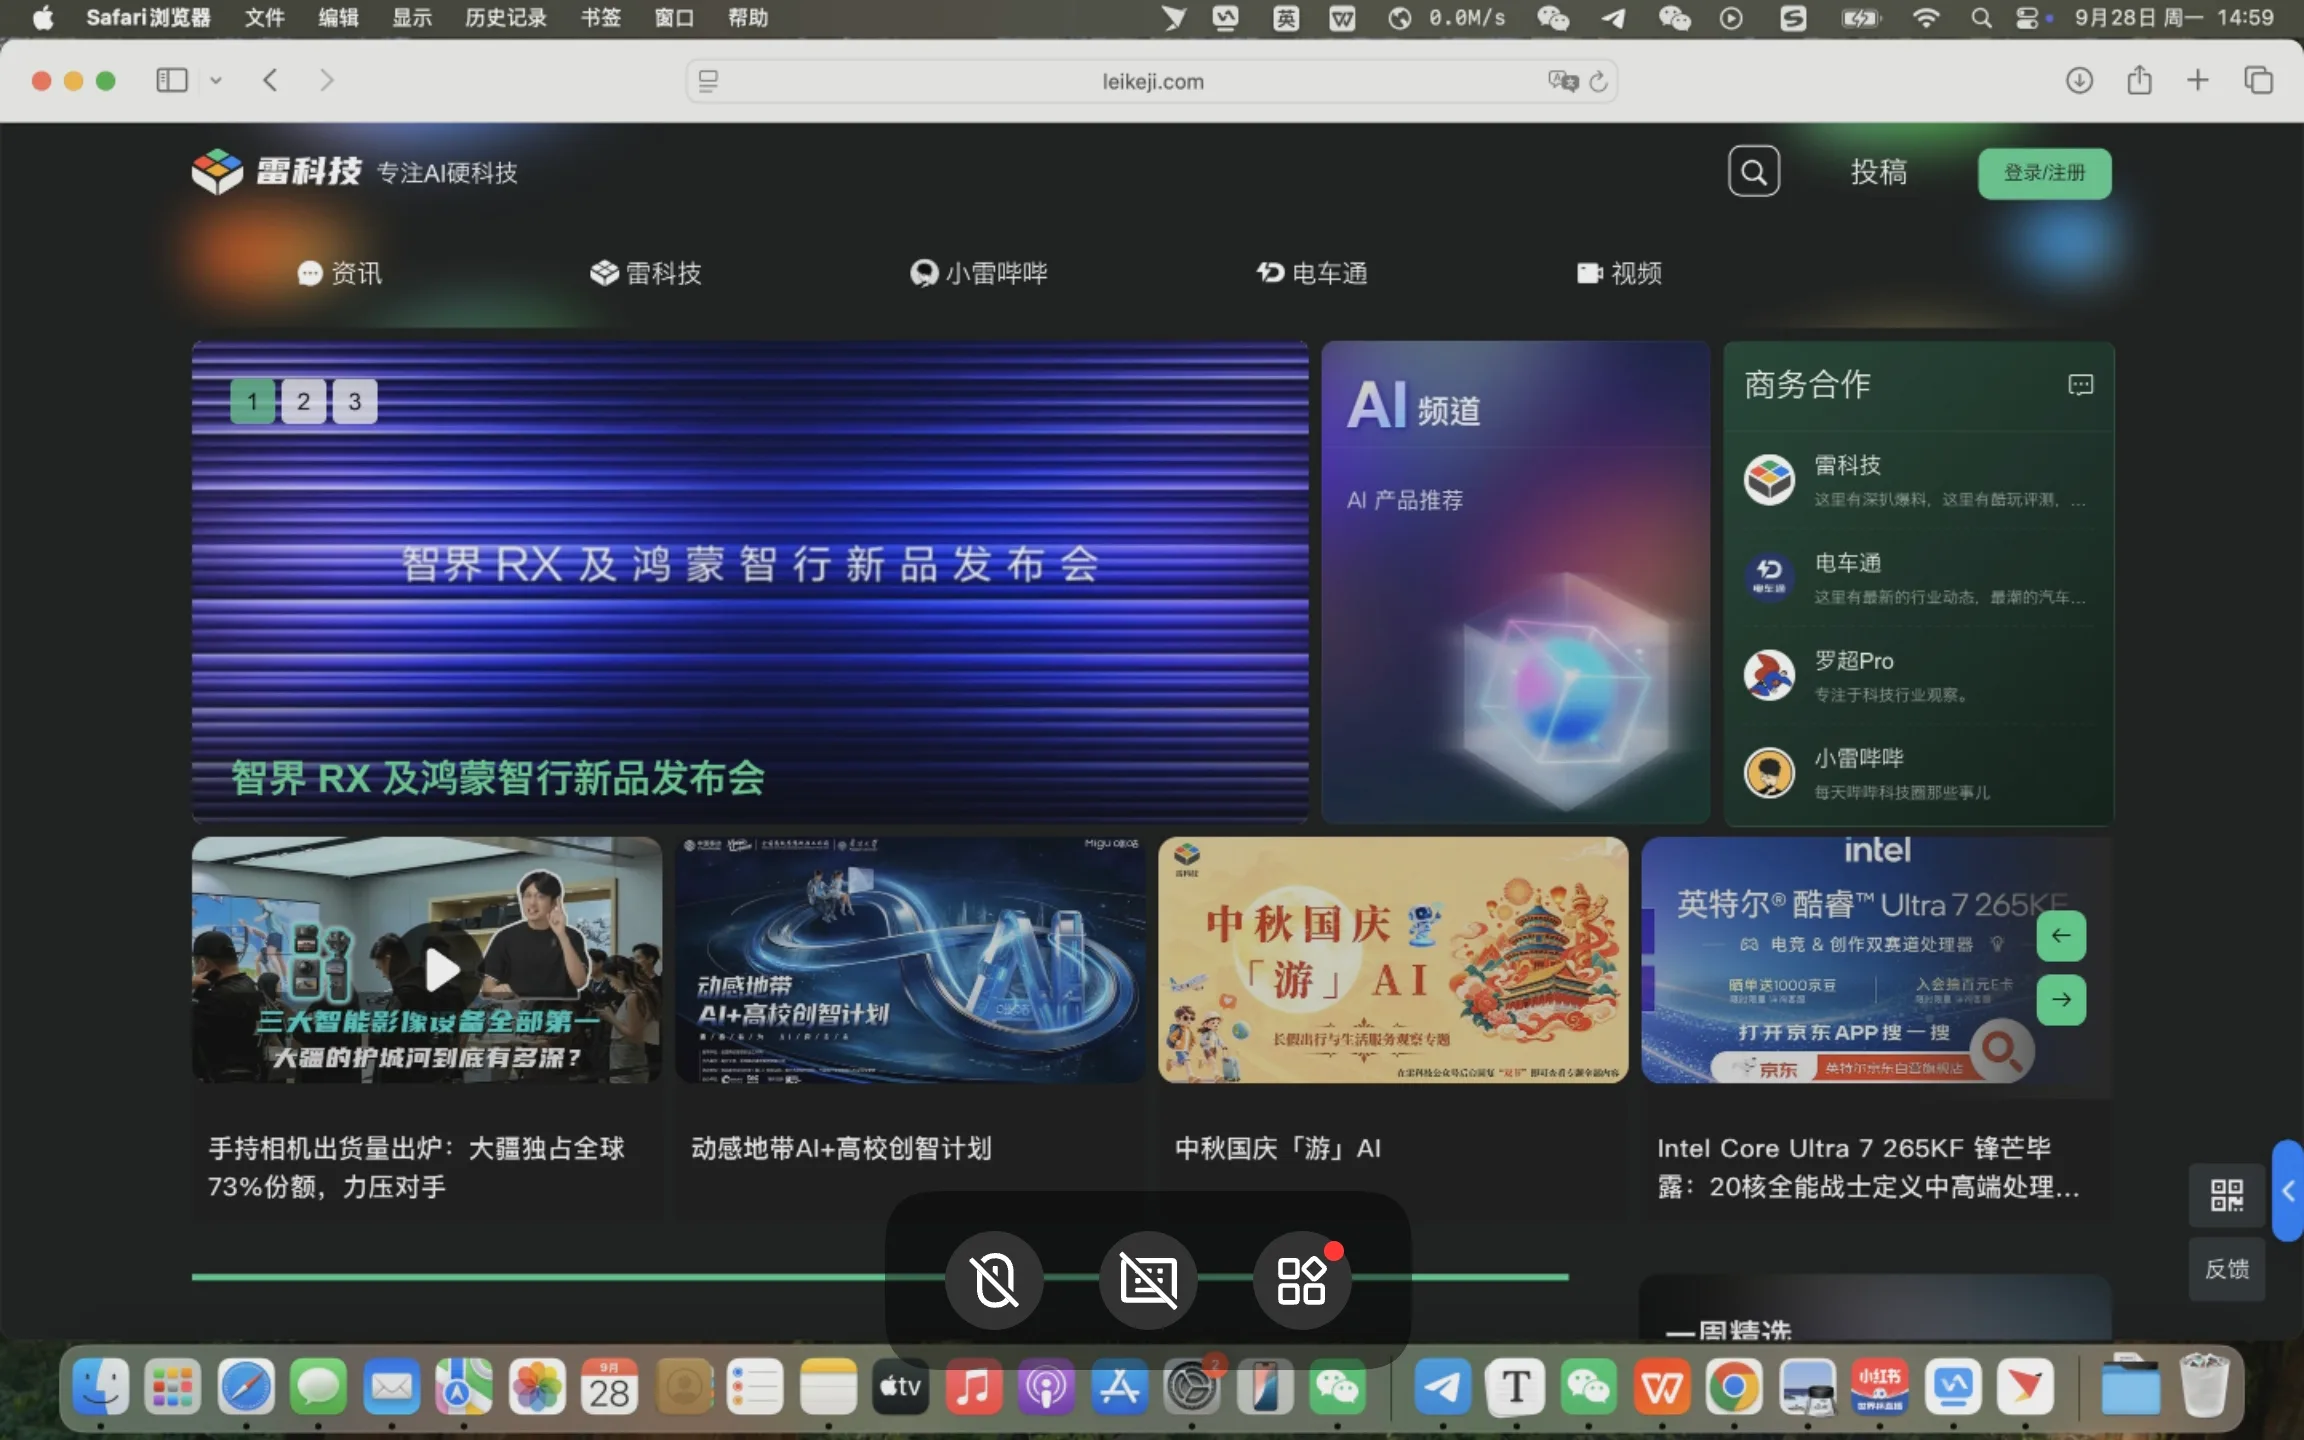The width and height of the screenshot is (2304, 1440).
Task: Toggle the Safari sidebar
Action: coord(172,81)
